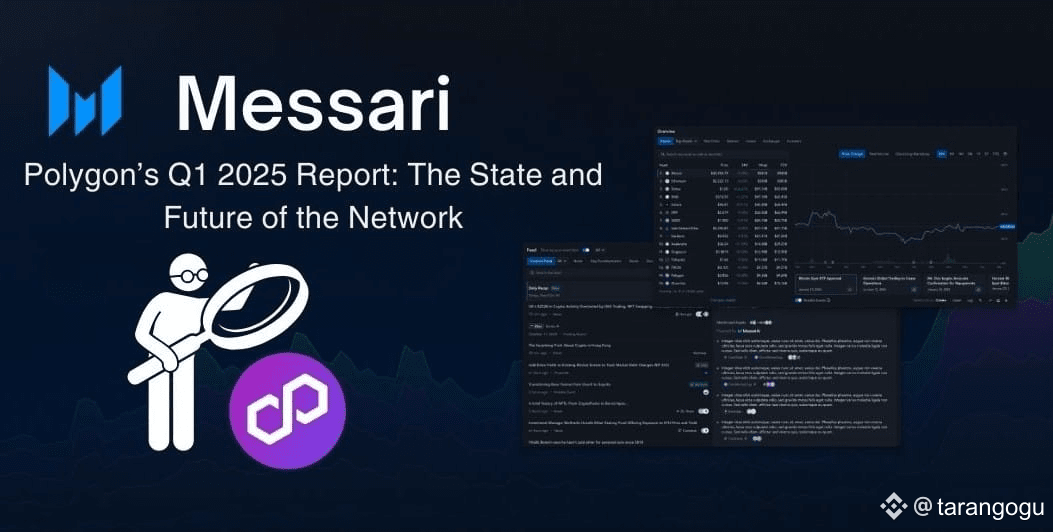Open the Bitcoin Spot ETF Approval event card
Viewport: 1053px width, 532px height.
tap(826, 282)
